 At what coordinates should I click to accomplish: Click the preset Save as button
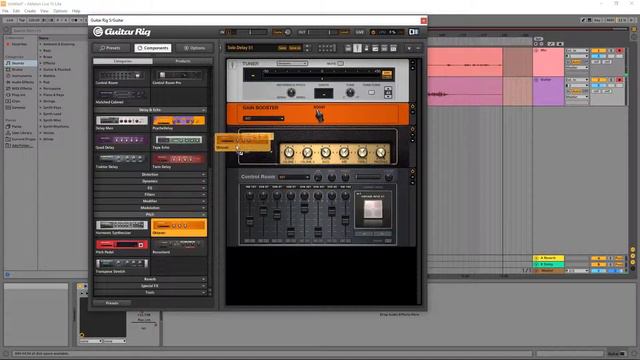tap(294, 48)
